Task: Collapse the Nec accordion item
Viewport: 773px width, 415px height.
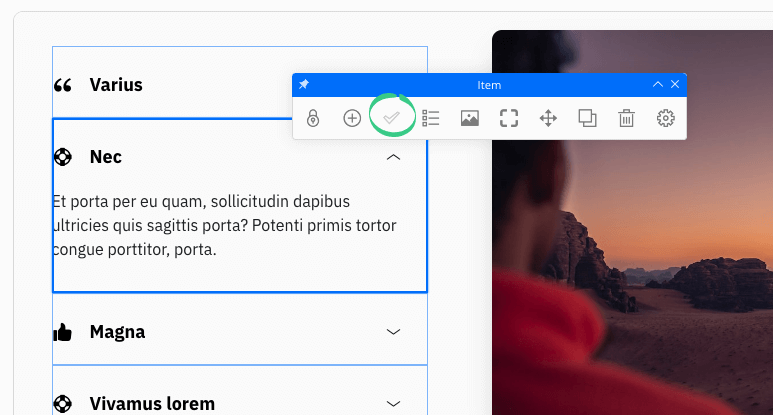Action: pyautogui.click(x=393, y=157)
